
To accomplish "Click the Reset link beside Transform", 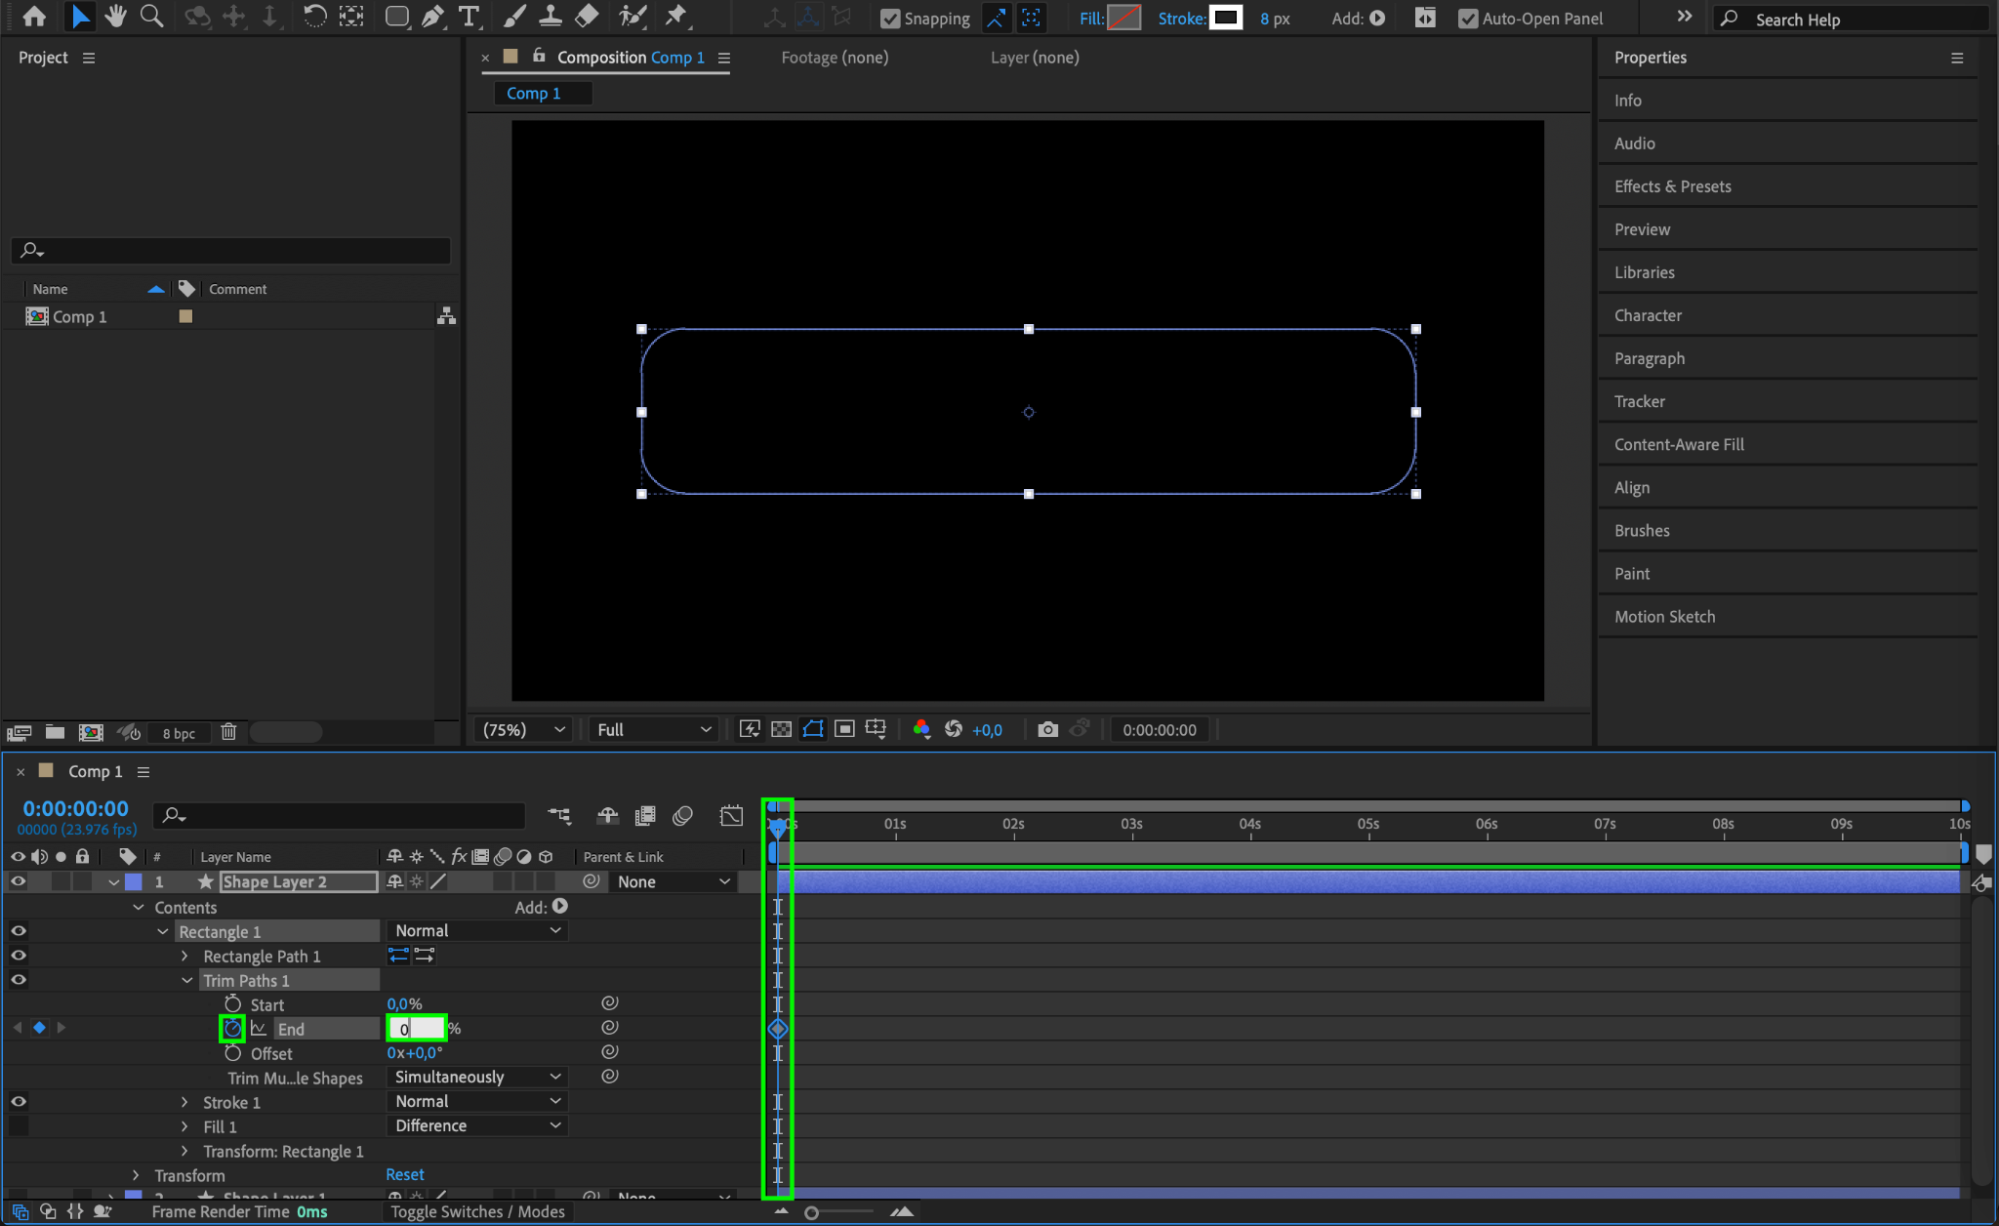I will [404, 1174].
